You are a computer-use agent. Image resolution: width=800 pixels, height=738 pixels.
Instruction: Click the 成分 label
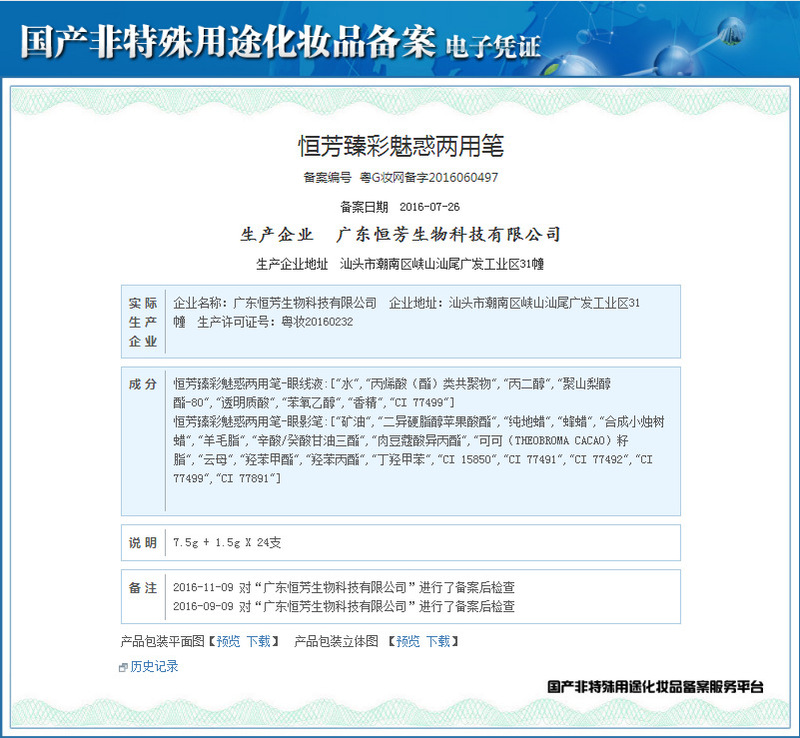(x=143, y=384)
